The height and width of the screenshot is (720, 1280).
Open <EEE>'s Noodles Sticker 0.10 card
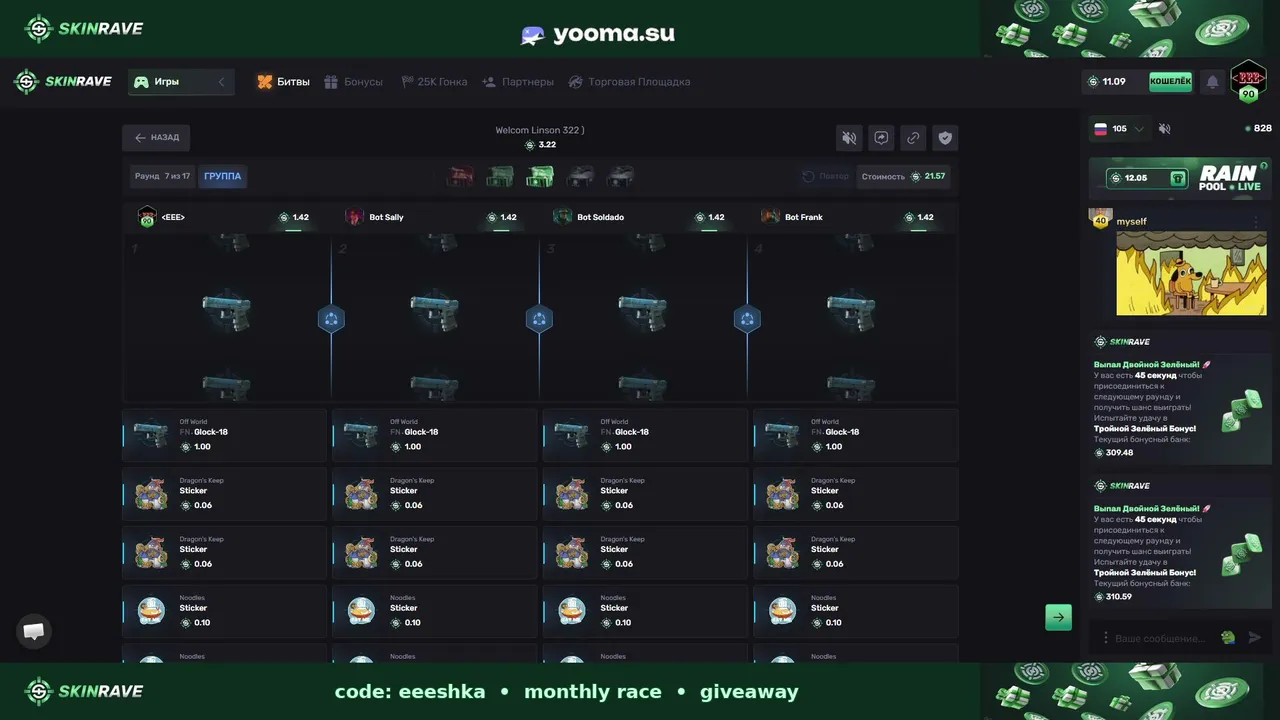coord(224,611)
